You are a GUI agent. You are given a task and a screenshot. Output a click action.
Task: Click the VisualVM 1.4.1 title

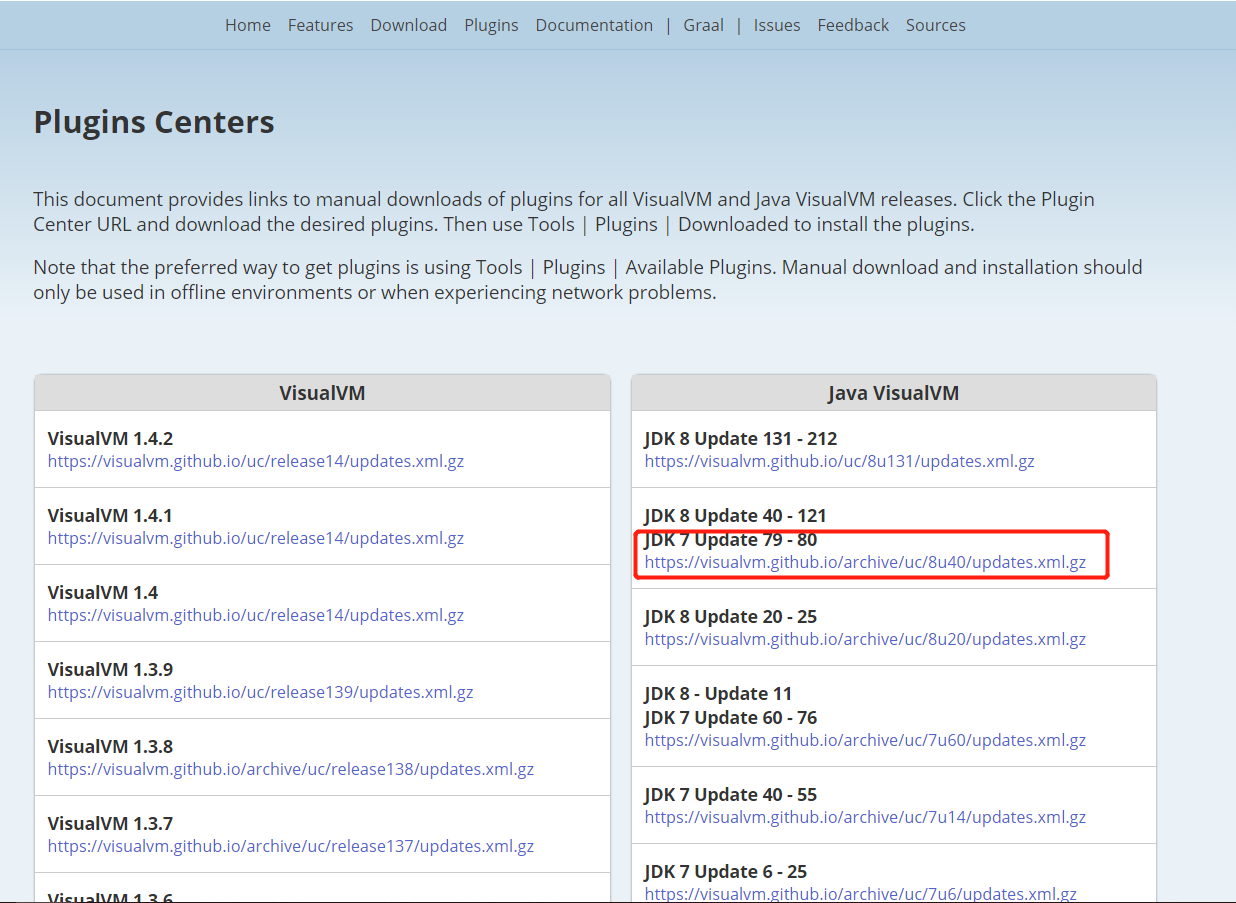[x=110, y=515]
